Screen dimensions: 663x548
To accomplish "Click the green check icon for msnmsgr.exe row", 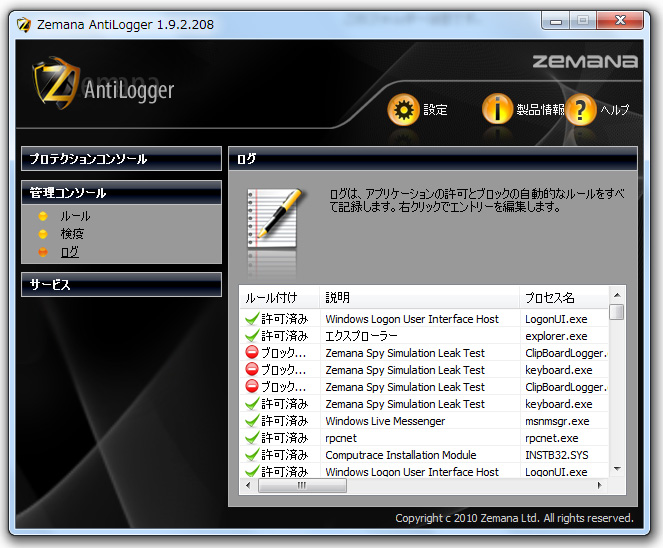I will (x=252, y=421).
